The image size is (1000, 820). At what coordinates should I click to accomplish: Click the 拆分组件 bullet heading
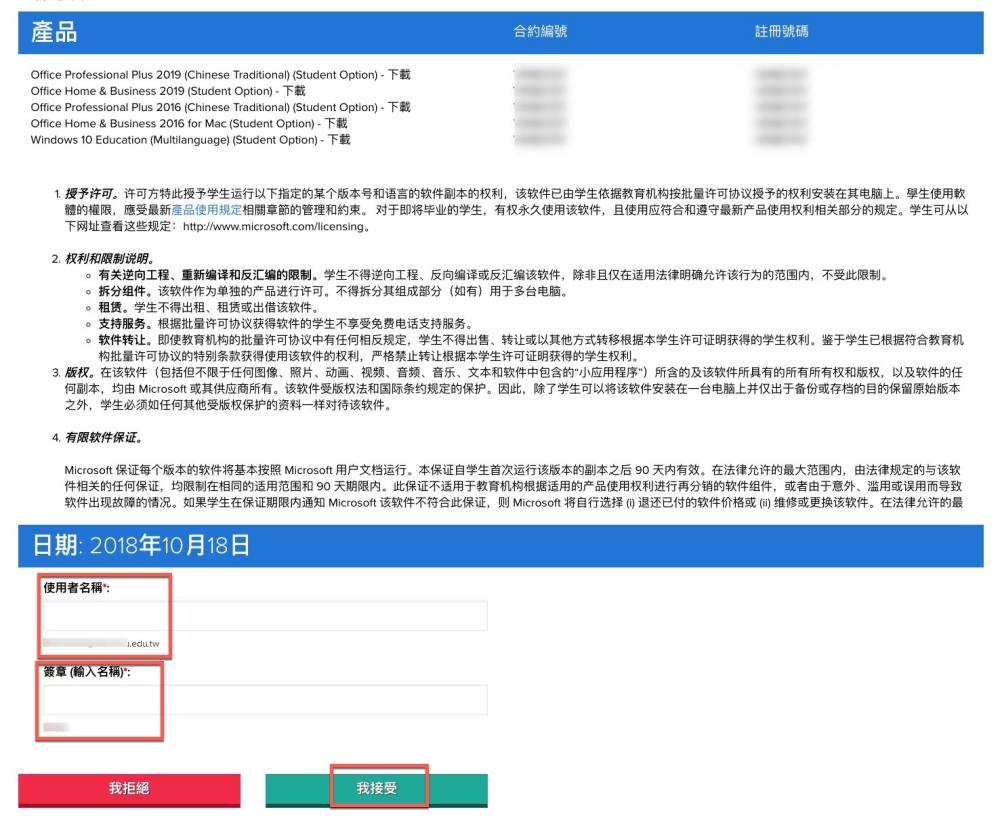(125, 291)
